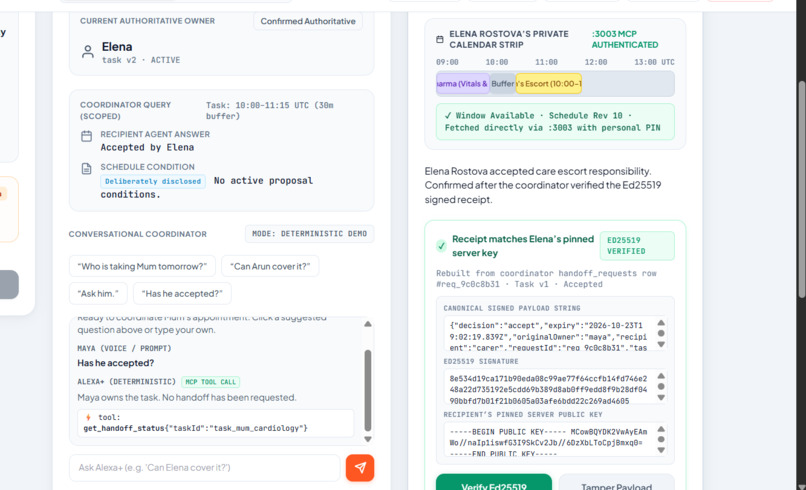Image resolution: width=806 pixels, height=490 pixels.
Task: Click the Elena owner person icon
Action: coord(88,52)
